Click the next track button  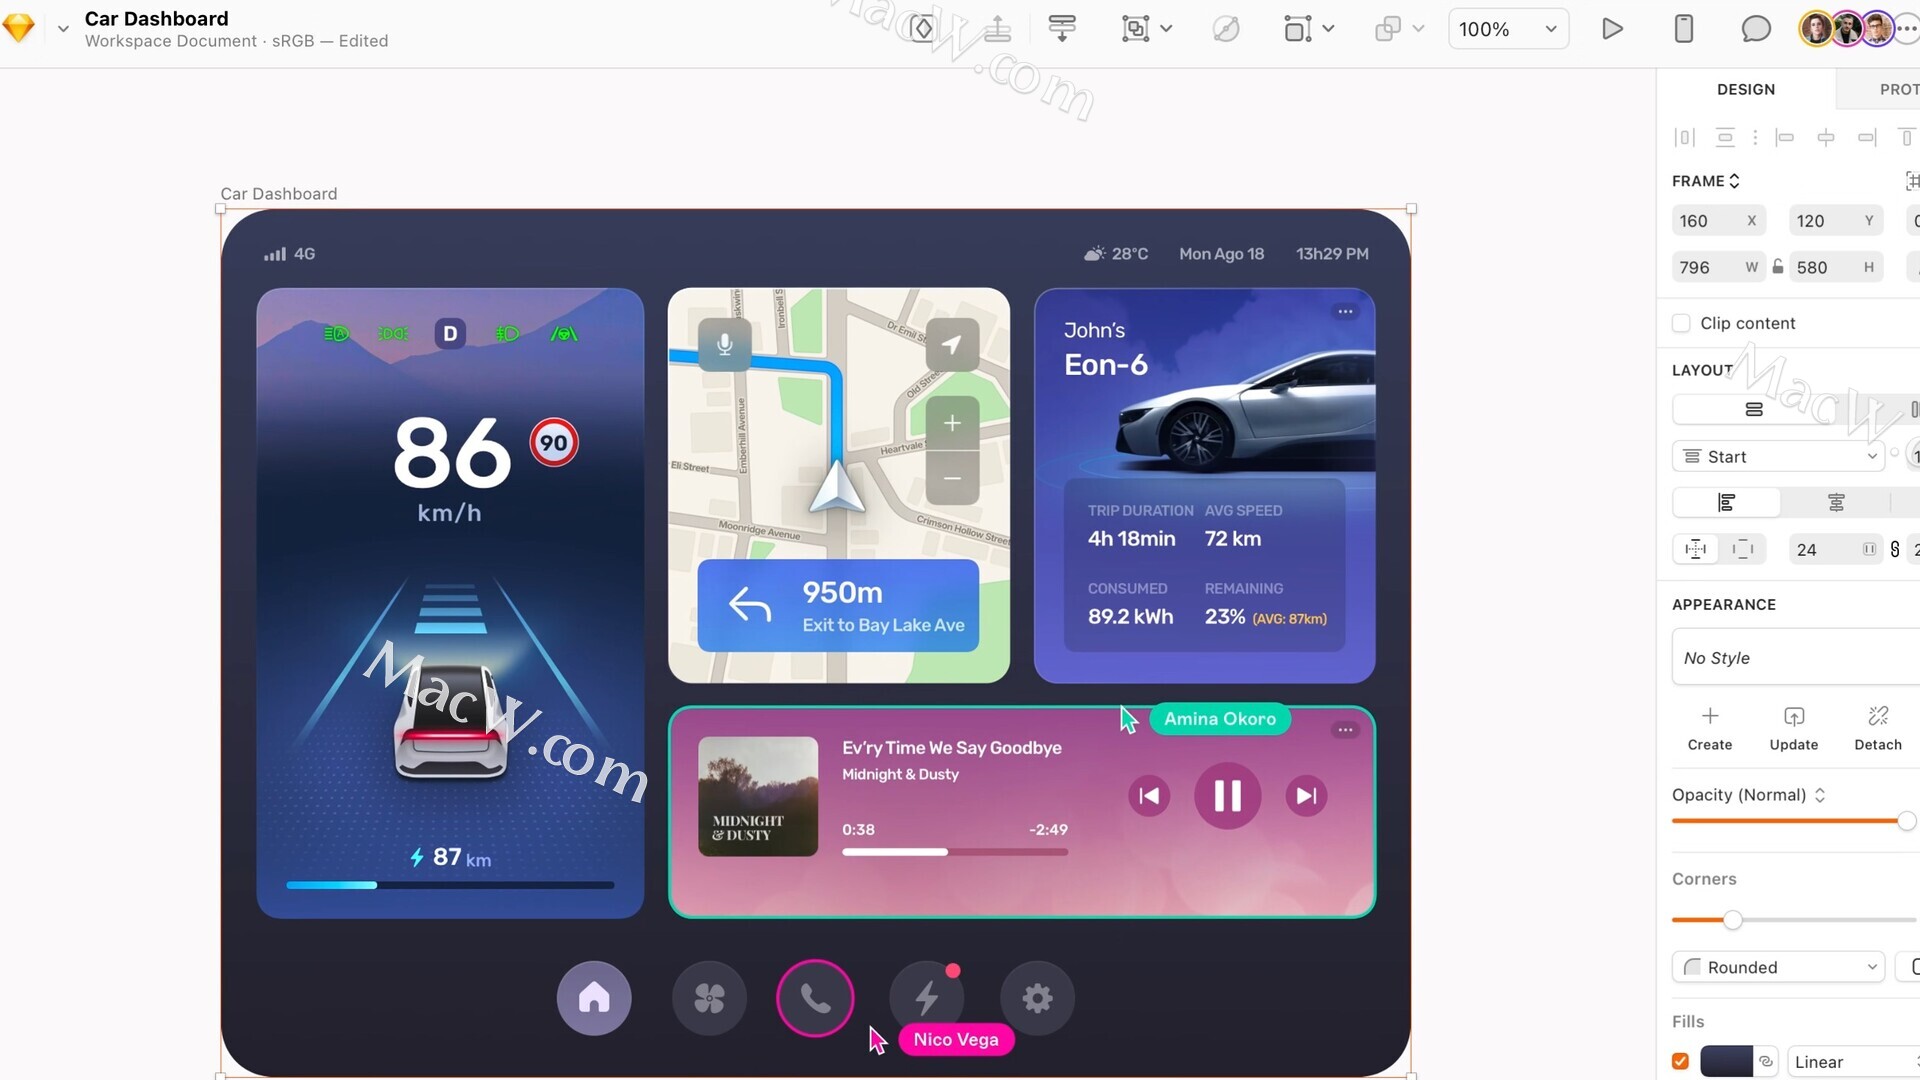click(x=1306, y=796)
